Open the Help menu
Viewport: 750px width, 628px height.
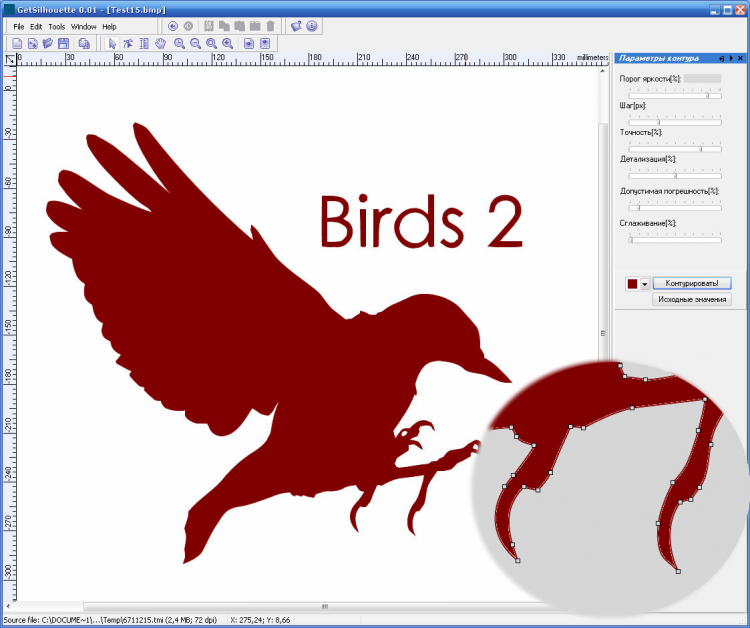point(109,27)
